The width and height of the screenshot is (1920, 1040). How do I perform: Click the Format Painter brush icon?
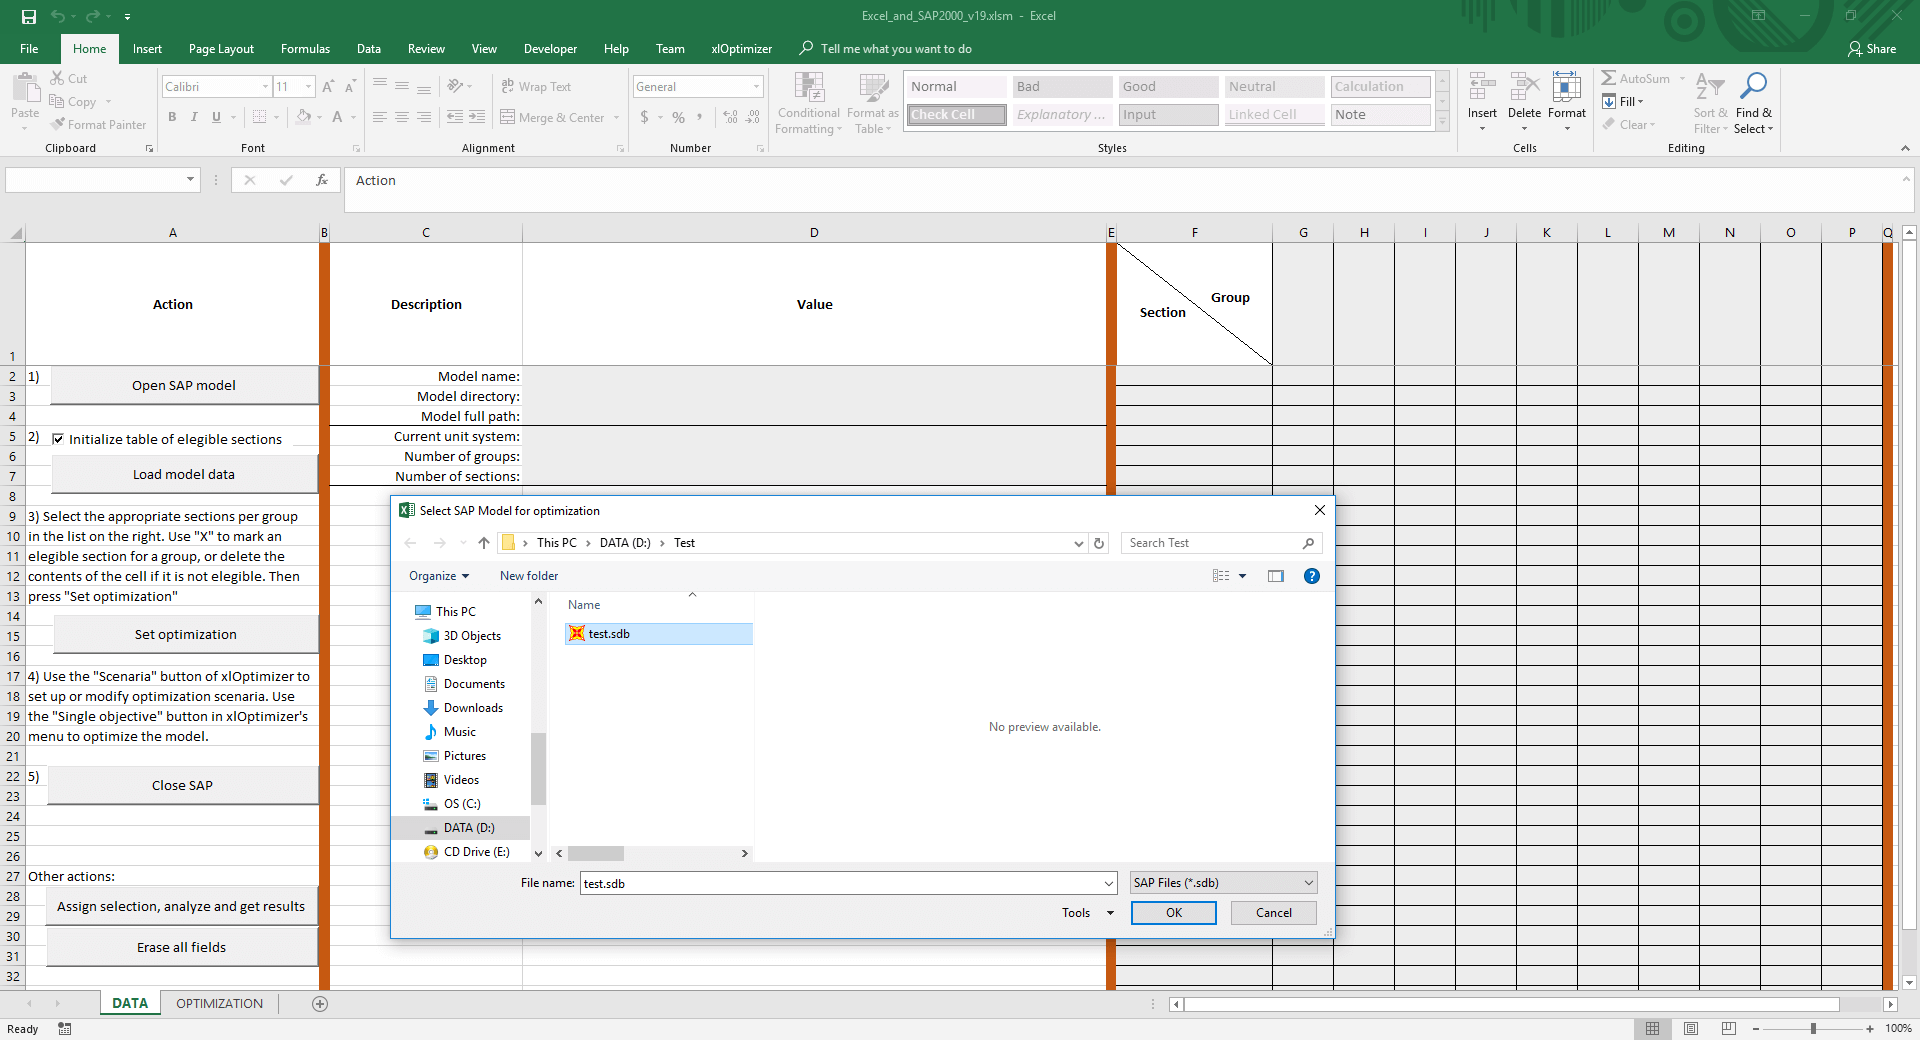[x=58, y=124]
